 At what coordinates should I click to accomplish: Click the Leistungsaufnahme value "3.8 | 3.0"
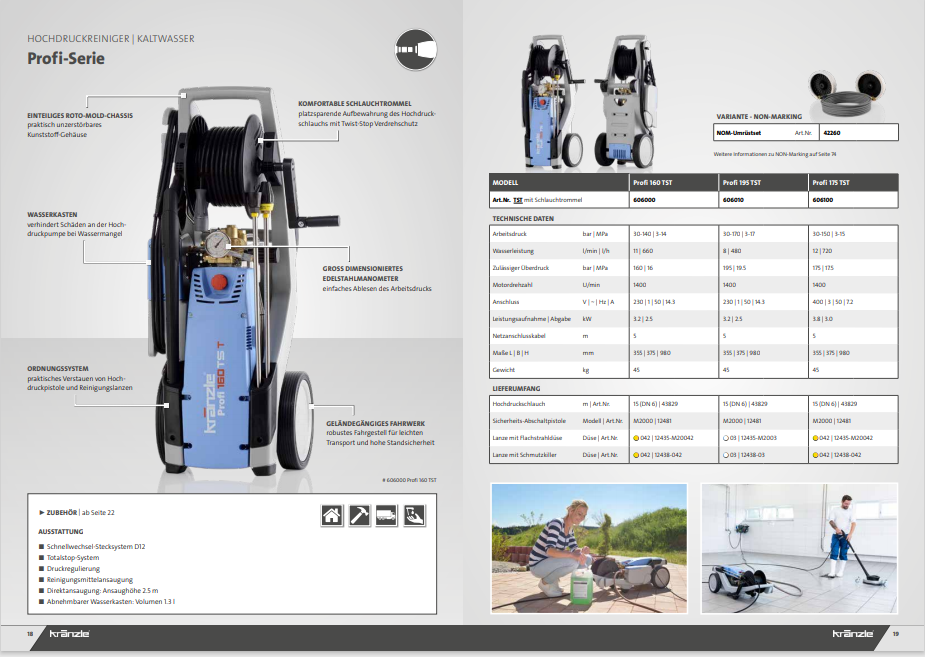click(822, 319)
